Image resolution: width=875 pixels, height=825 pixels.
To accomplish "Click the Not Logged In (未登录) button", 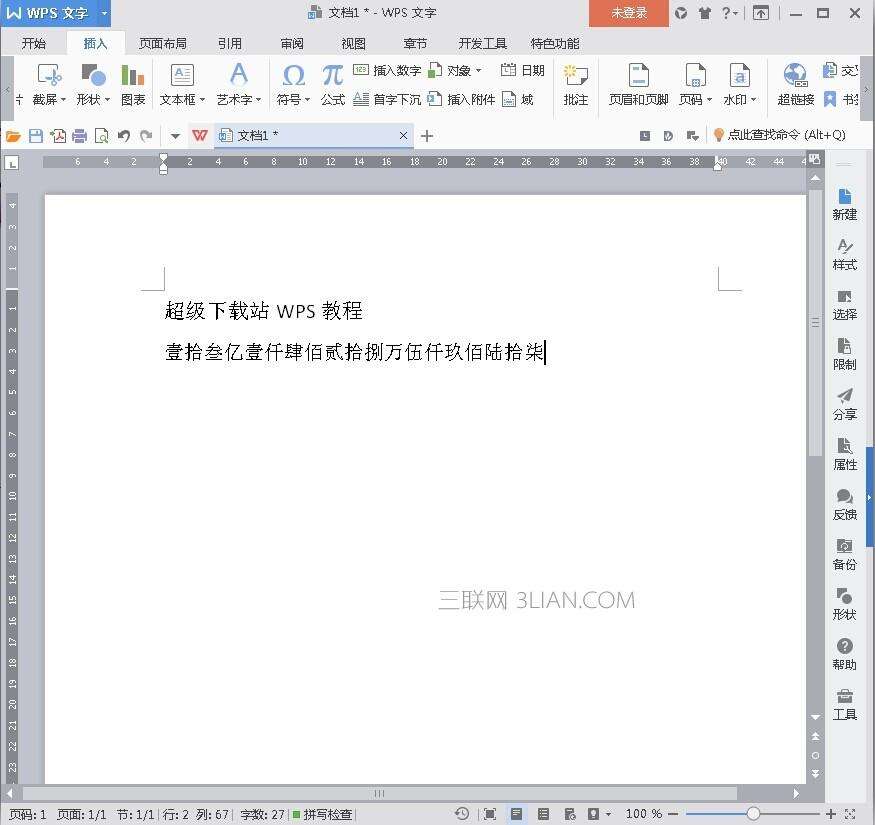I will point(629,13).
